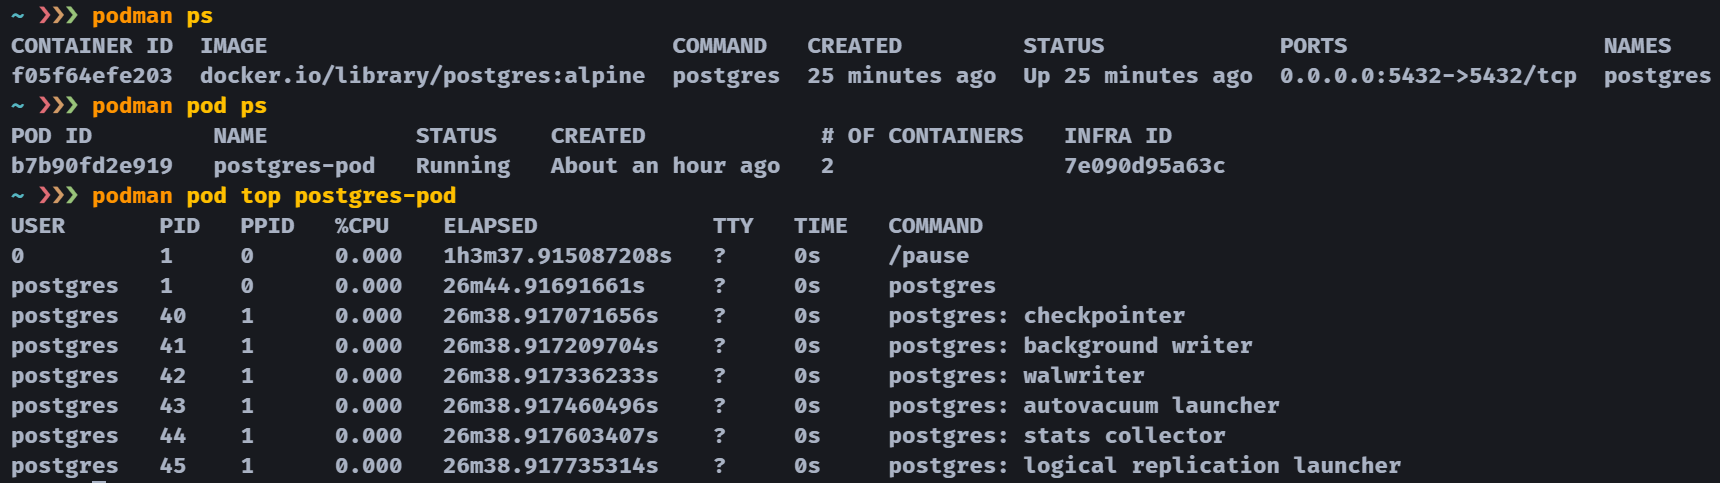This screenshot has height=483, width=1720.
Task: Select the docker.io/library/postgres:alpine image name
Action: (x=422, y=76)
